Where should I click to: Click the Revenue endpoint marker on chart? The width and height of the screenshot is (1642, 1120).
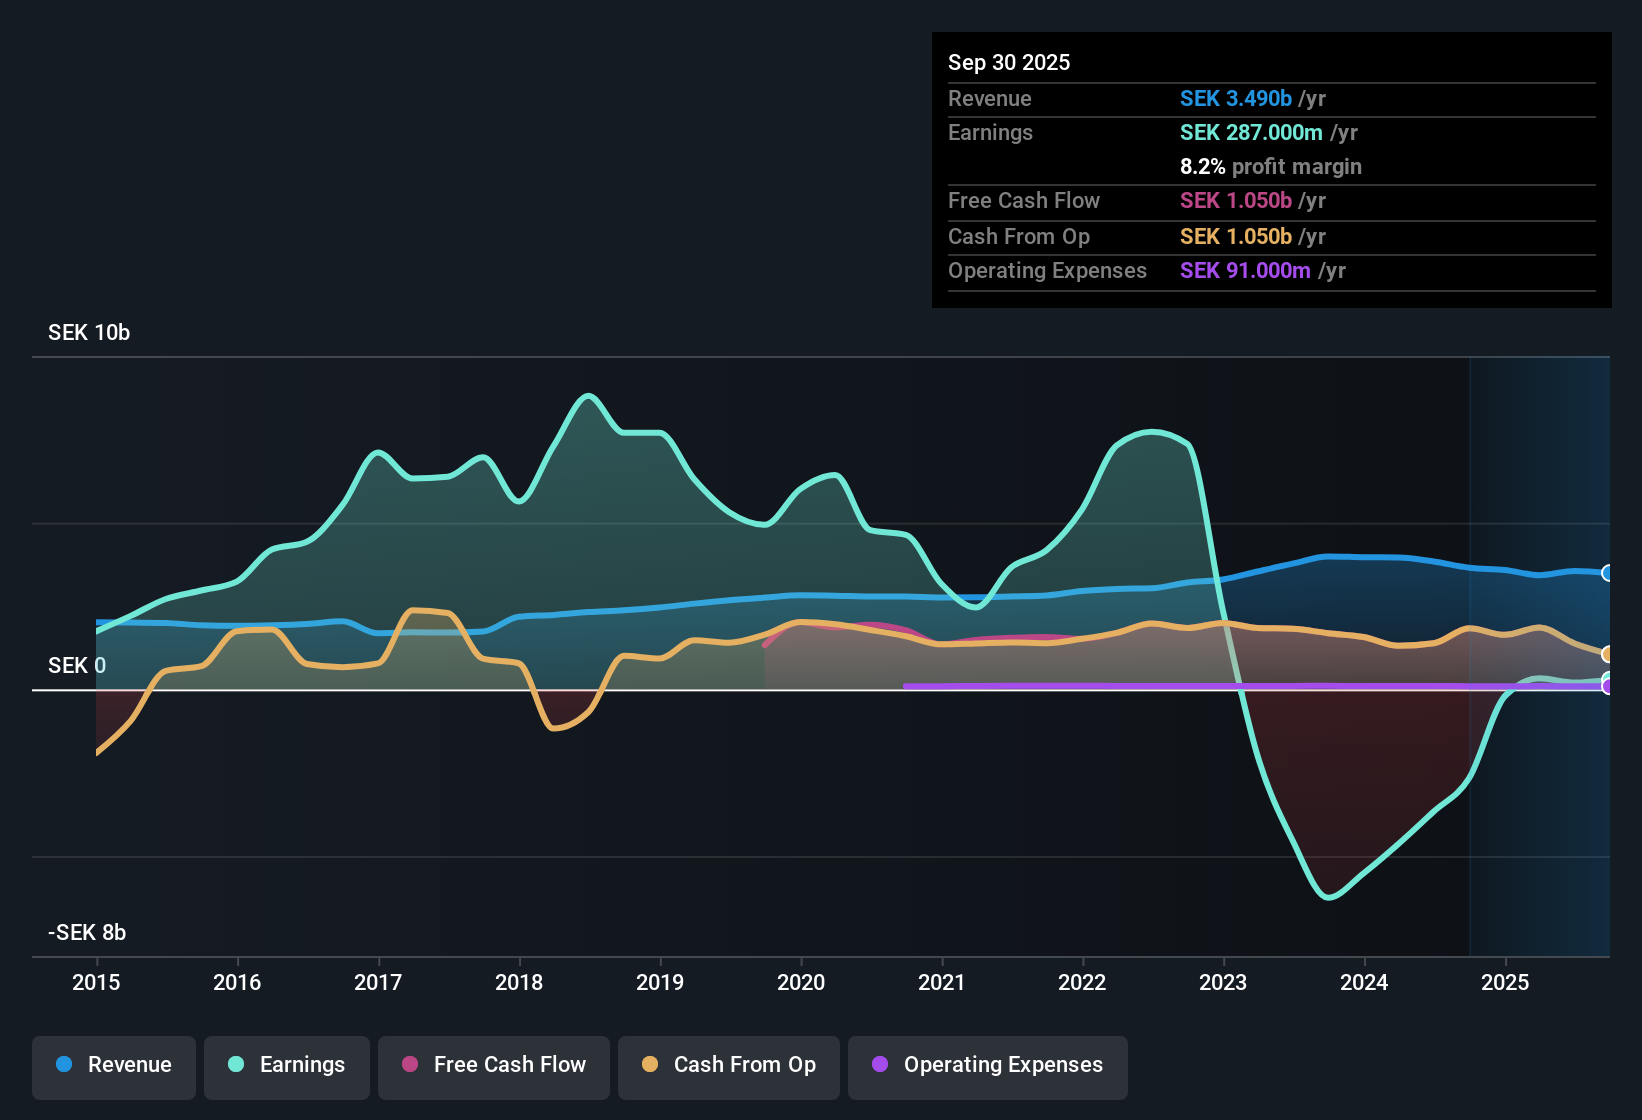[1608, 573]
